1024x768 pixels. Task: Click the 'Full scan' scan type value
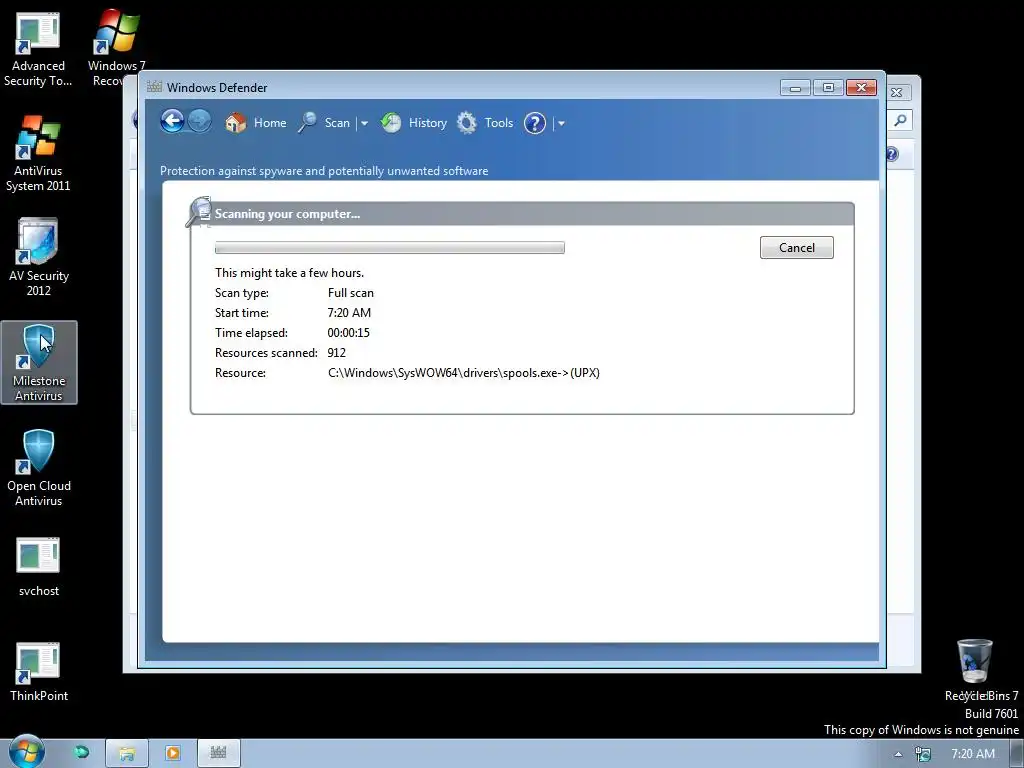click(351, 293)
